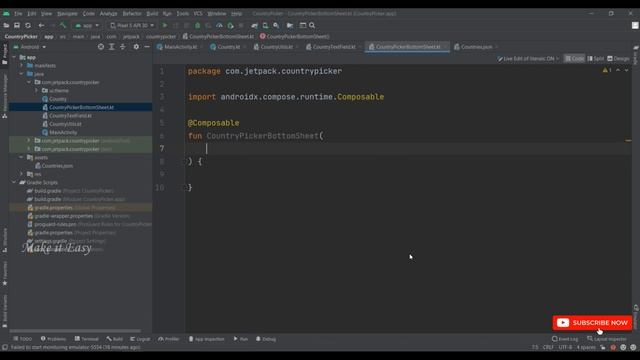Switch to the CountryUtils.kt tab
The width and height of the screenshot is (640, 360).
[276, 47]
